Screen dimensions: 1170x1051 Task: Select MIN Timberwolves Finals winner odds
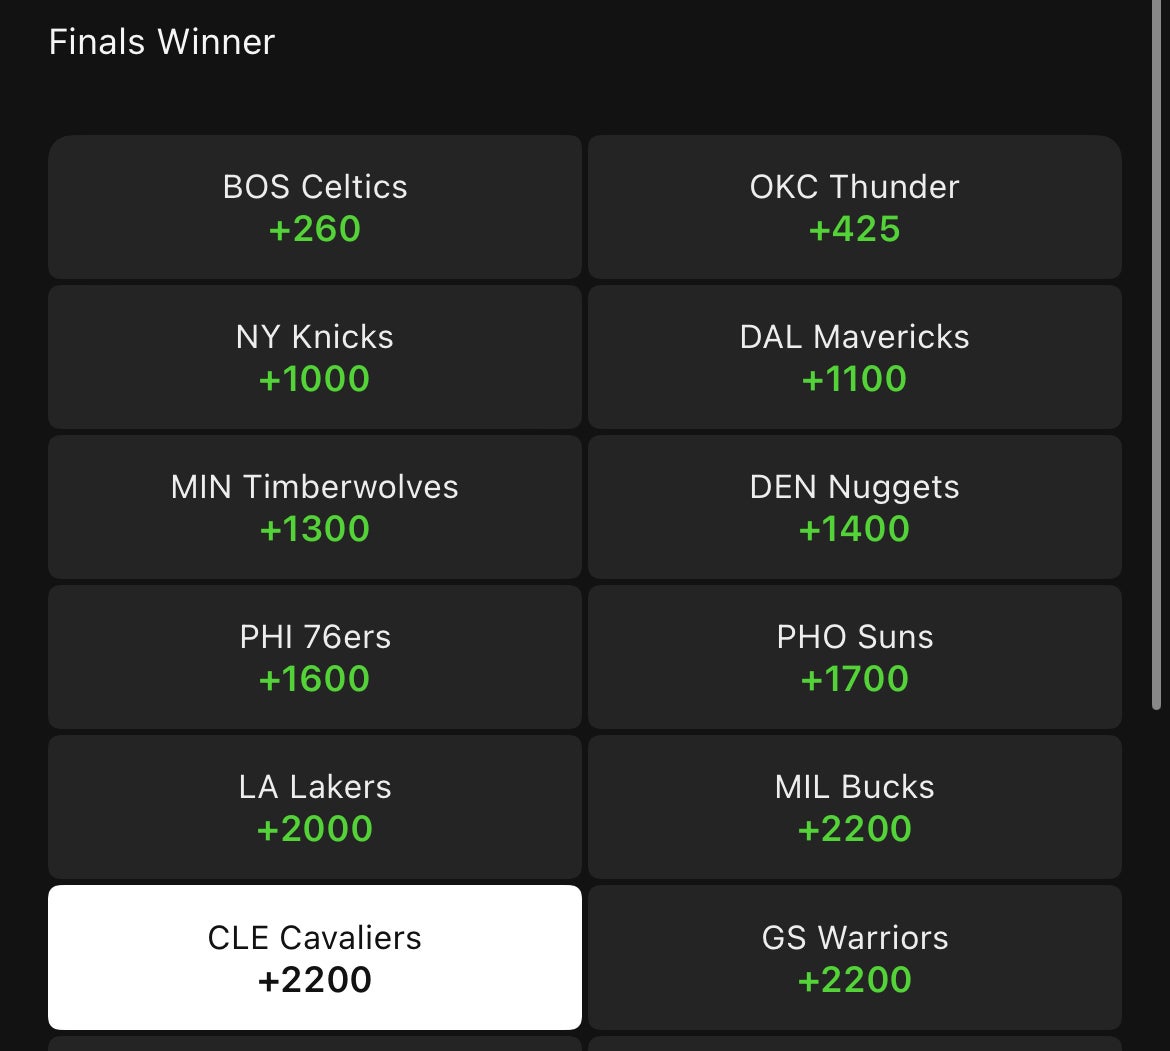point(315,507)
